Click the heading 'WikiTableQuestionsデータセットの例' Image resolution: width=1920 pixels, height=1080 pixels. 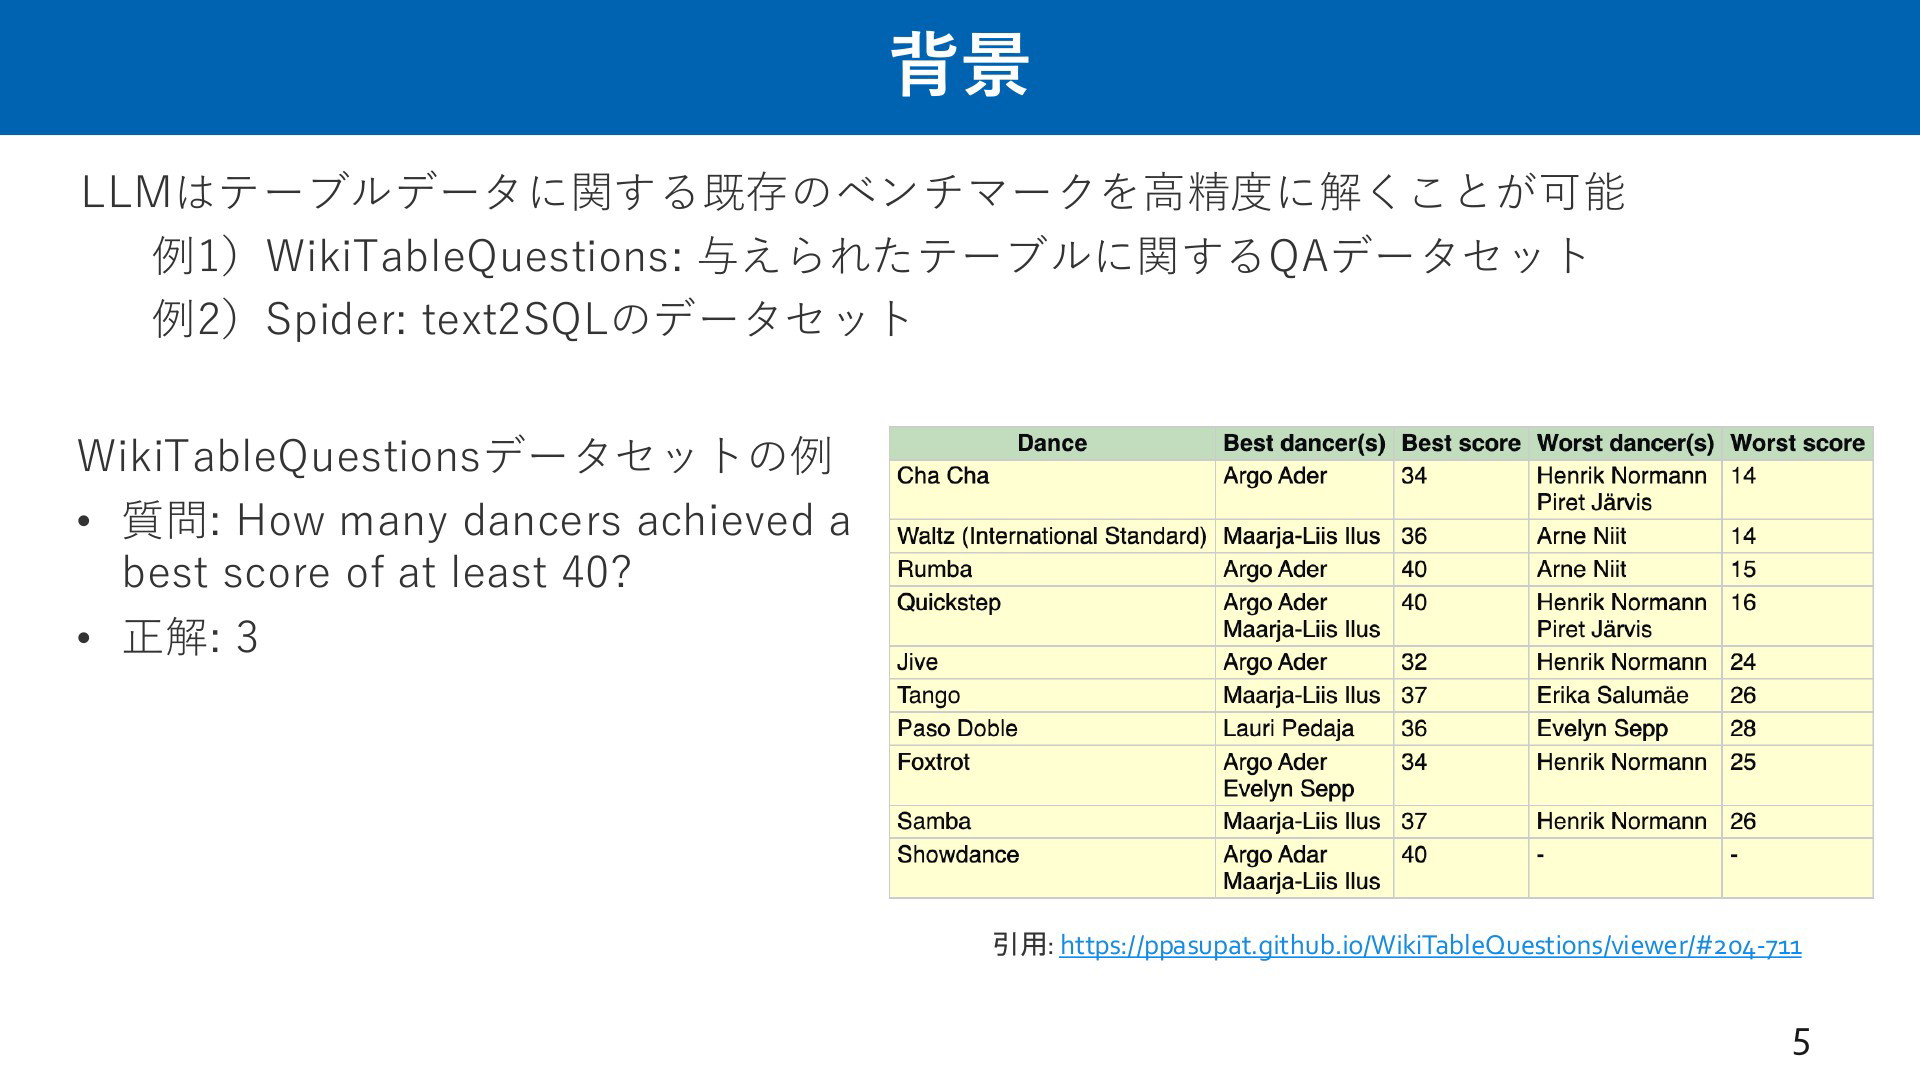[x=455, y=456]
